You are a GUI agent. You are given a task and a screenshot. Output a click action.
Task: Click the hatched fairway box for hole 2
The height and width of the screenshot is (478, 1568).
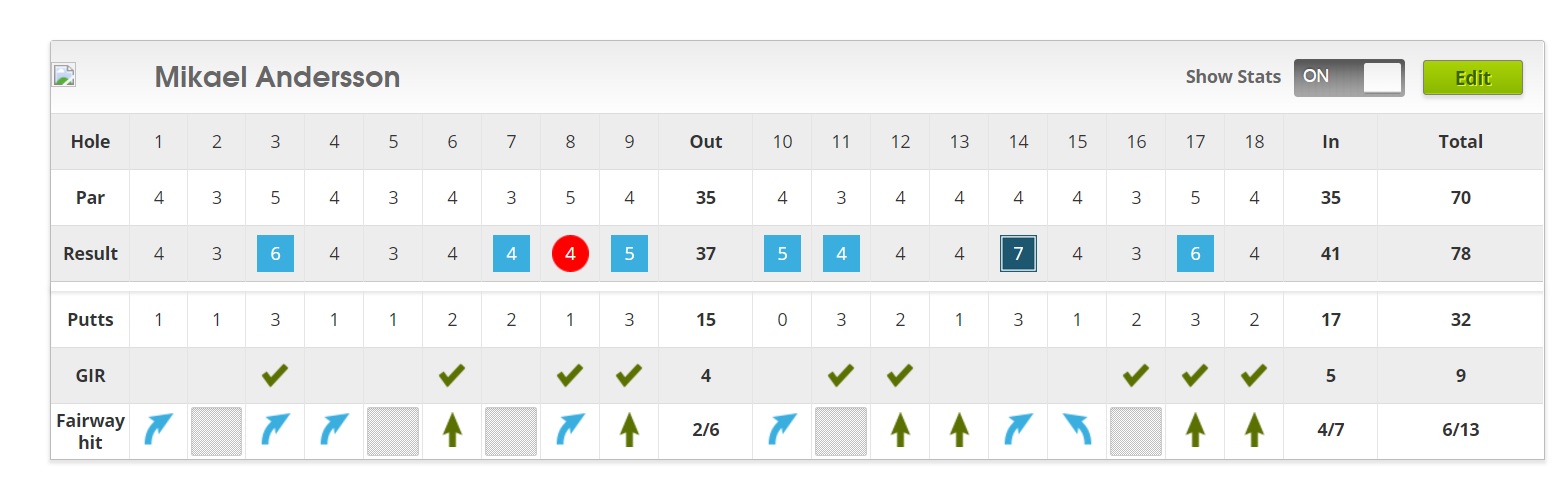[217, 431]
